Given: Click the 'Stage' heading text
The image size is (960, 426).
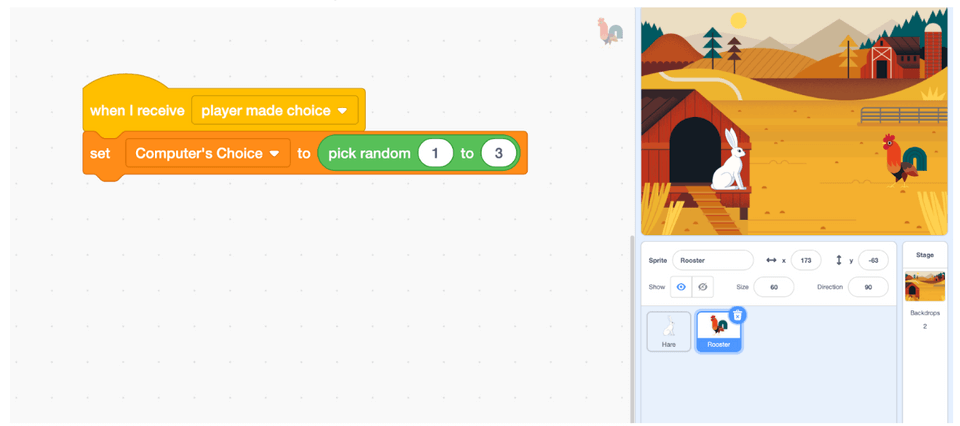Looking at the screenshot, I should pyautogui.click(x=924, y=255).
